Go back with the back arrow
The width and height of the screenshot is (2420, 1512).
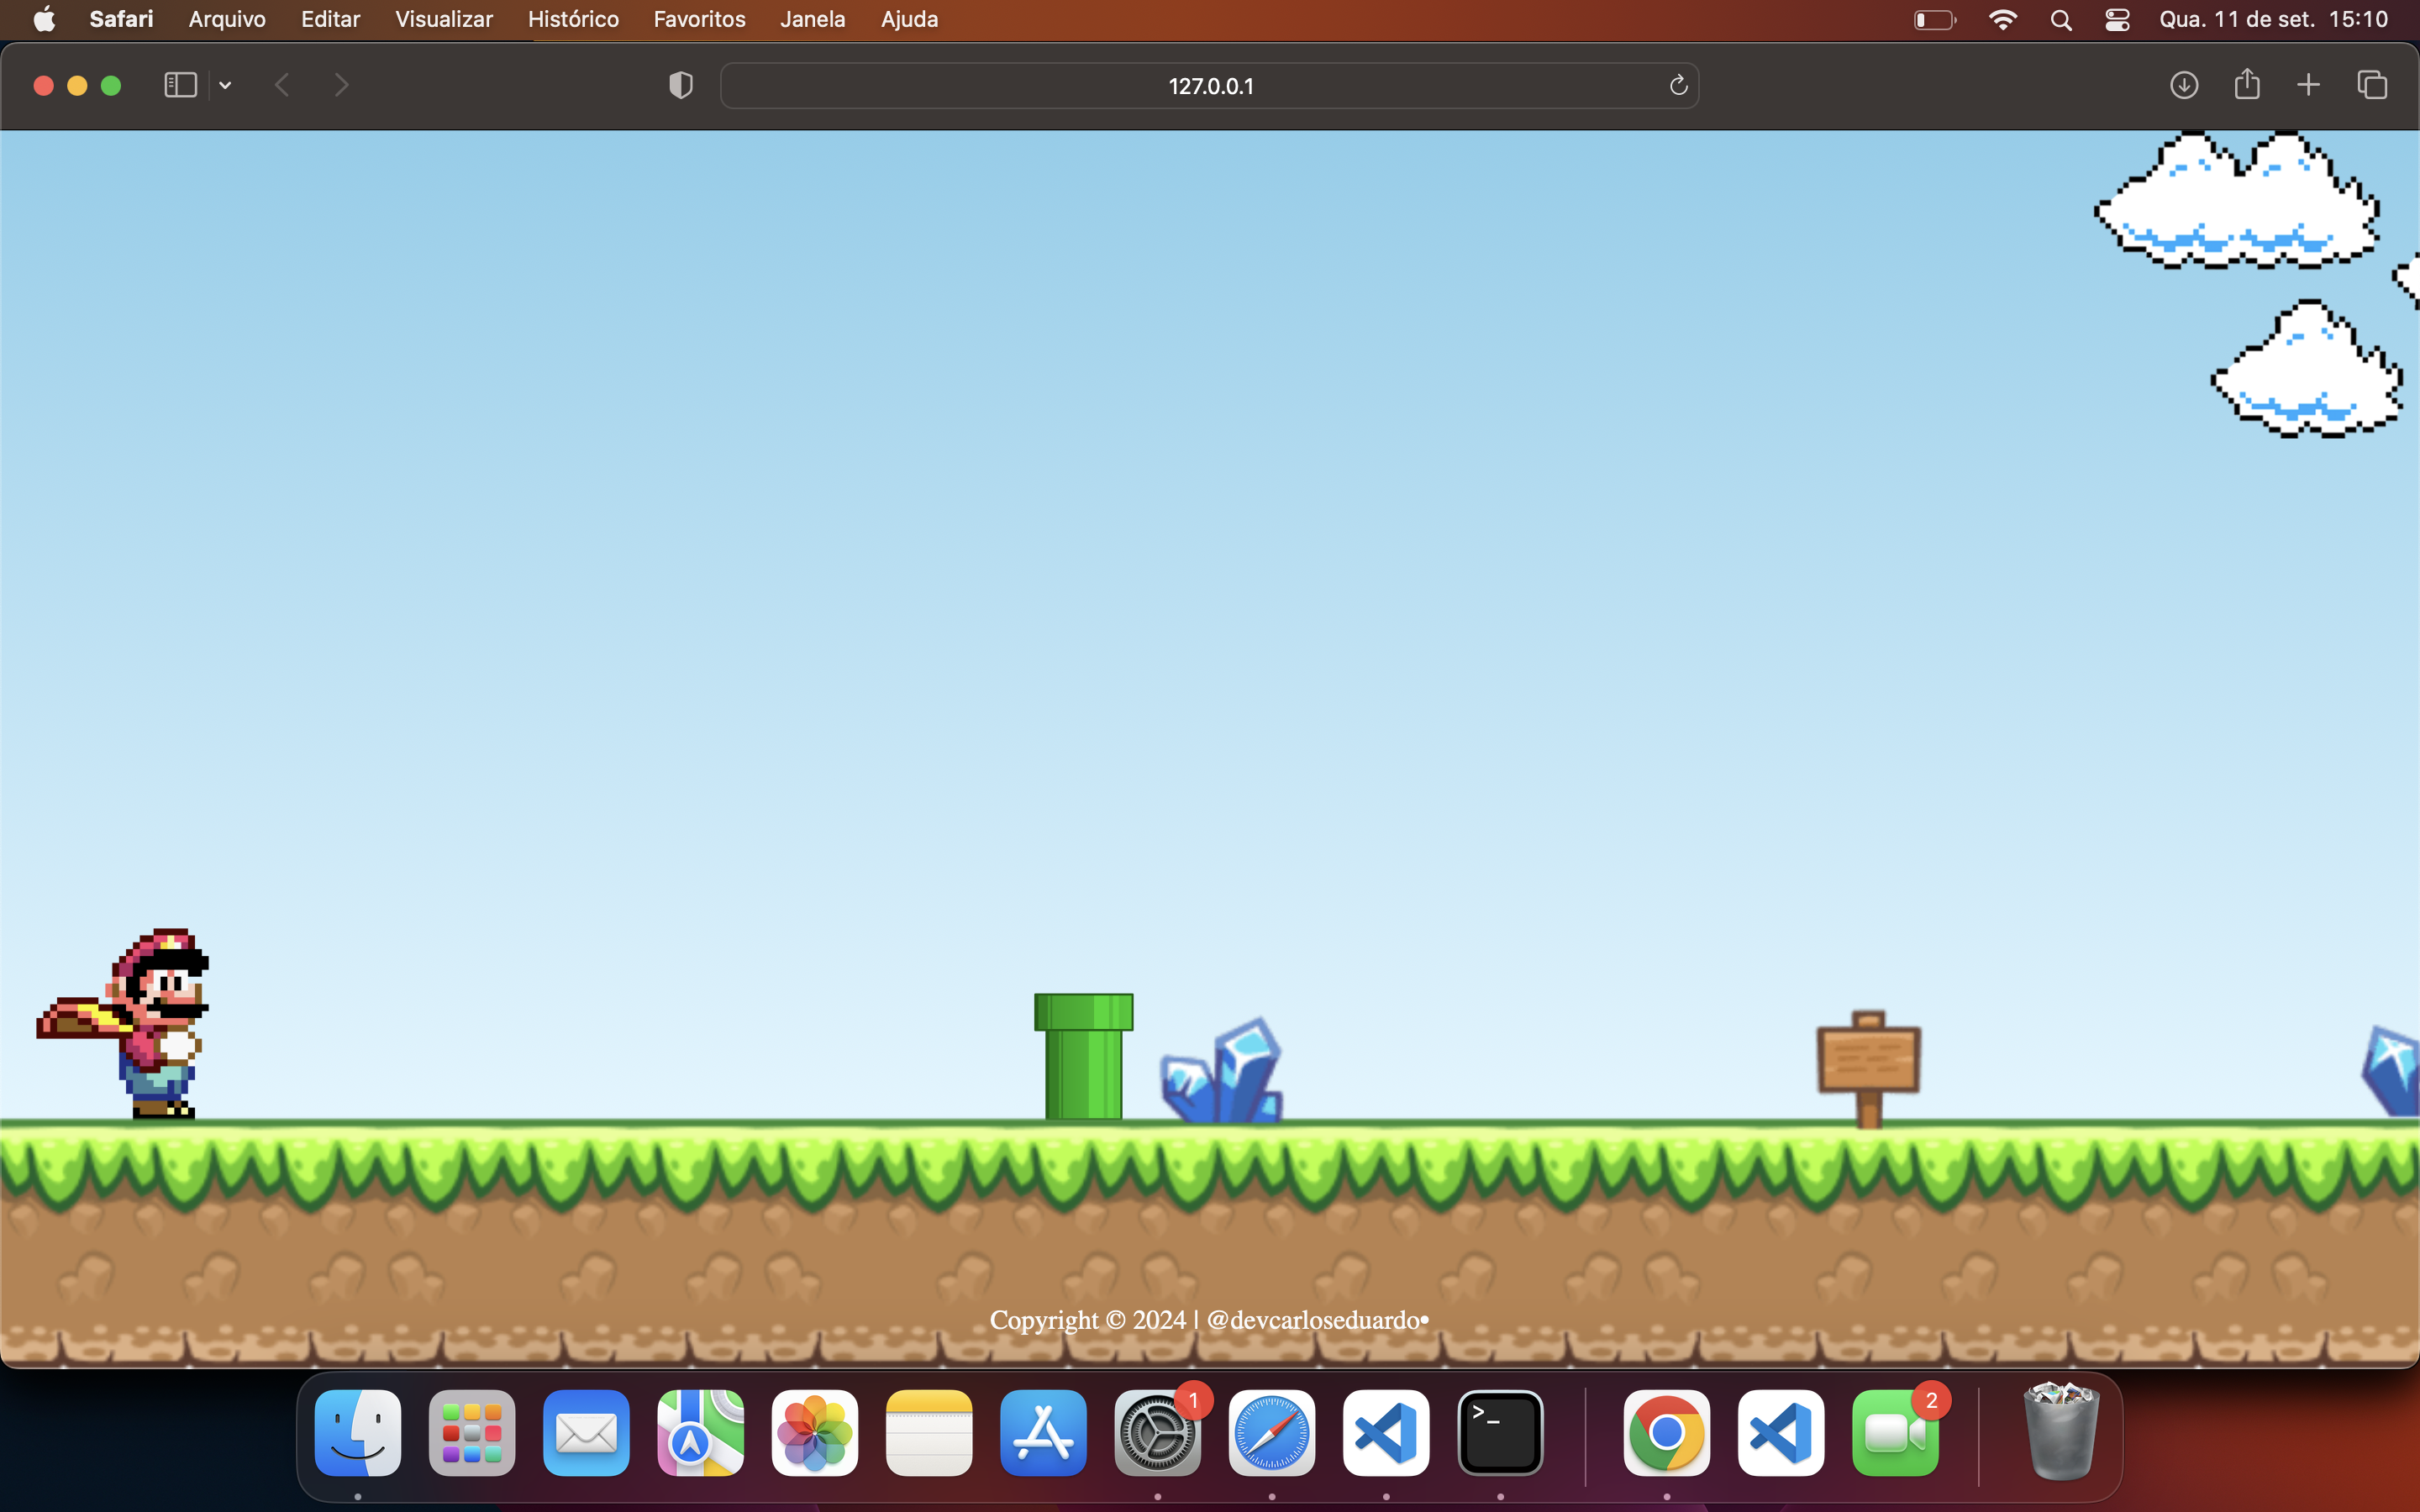tap(282, 85)
